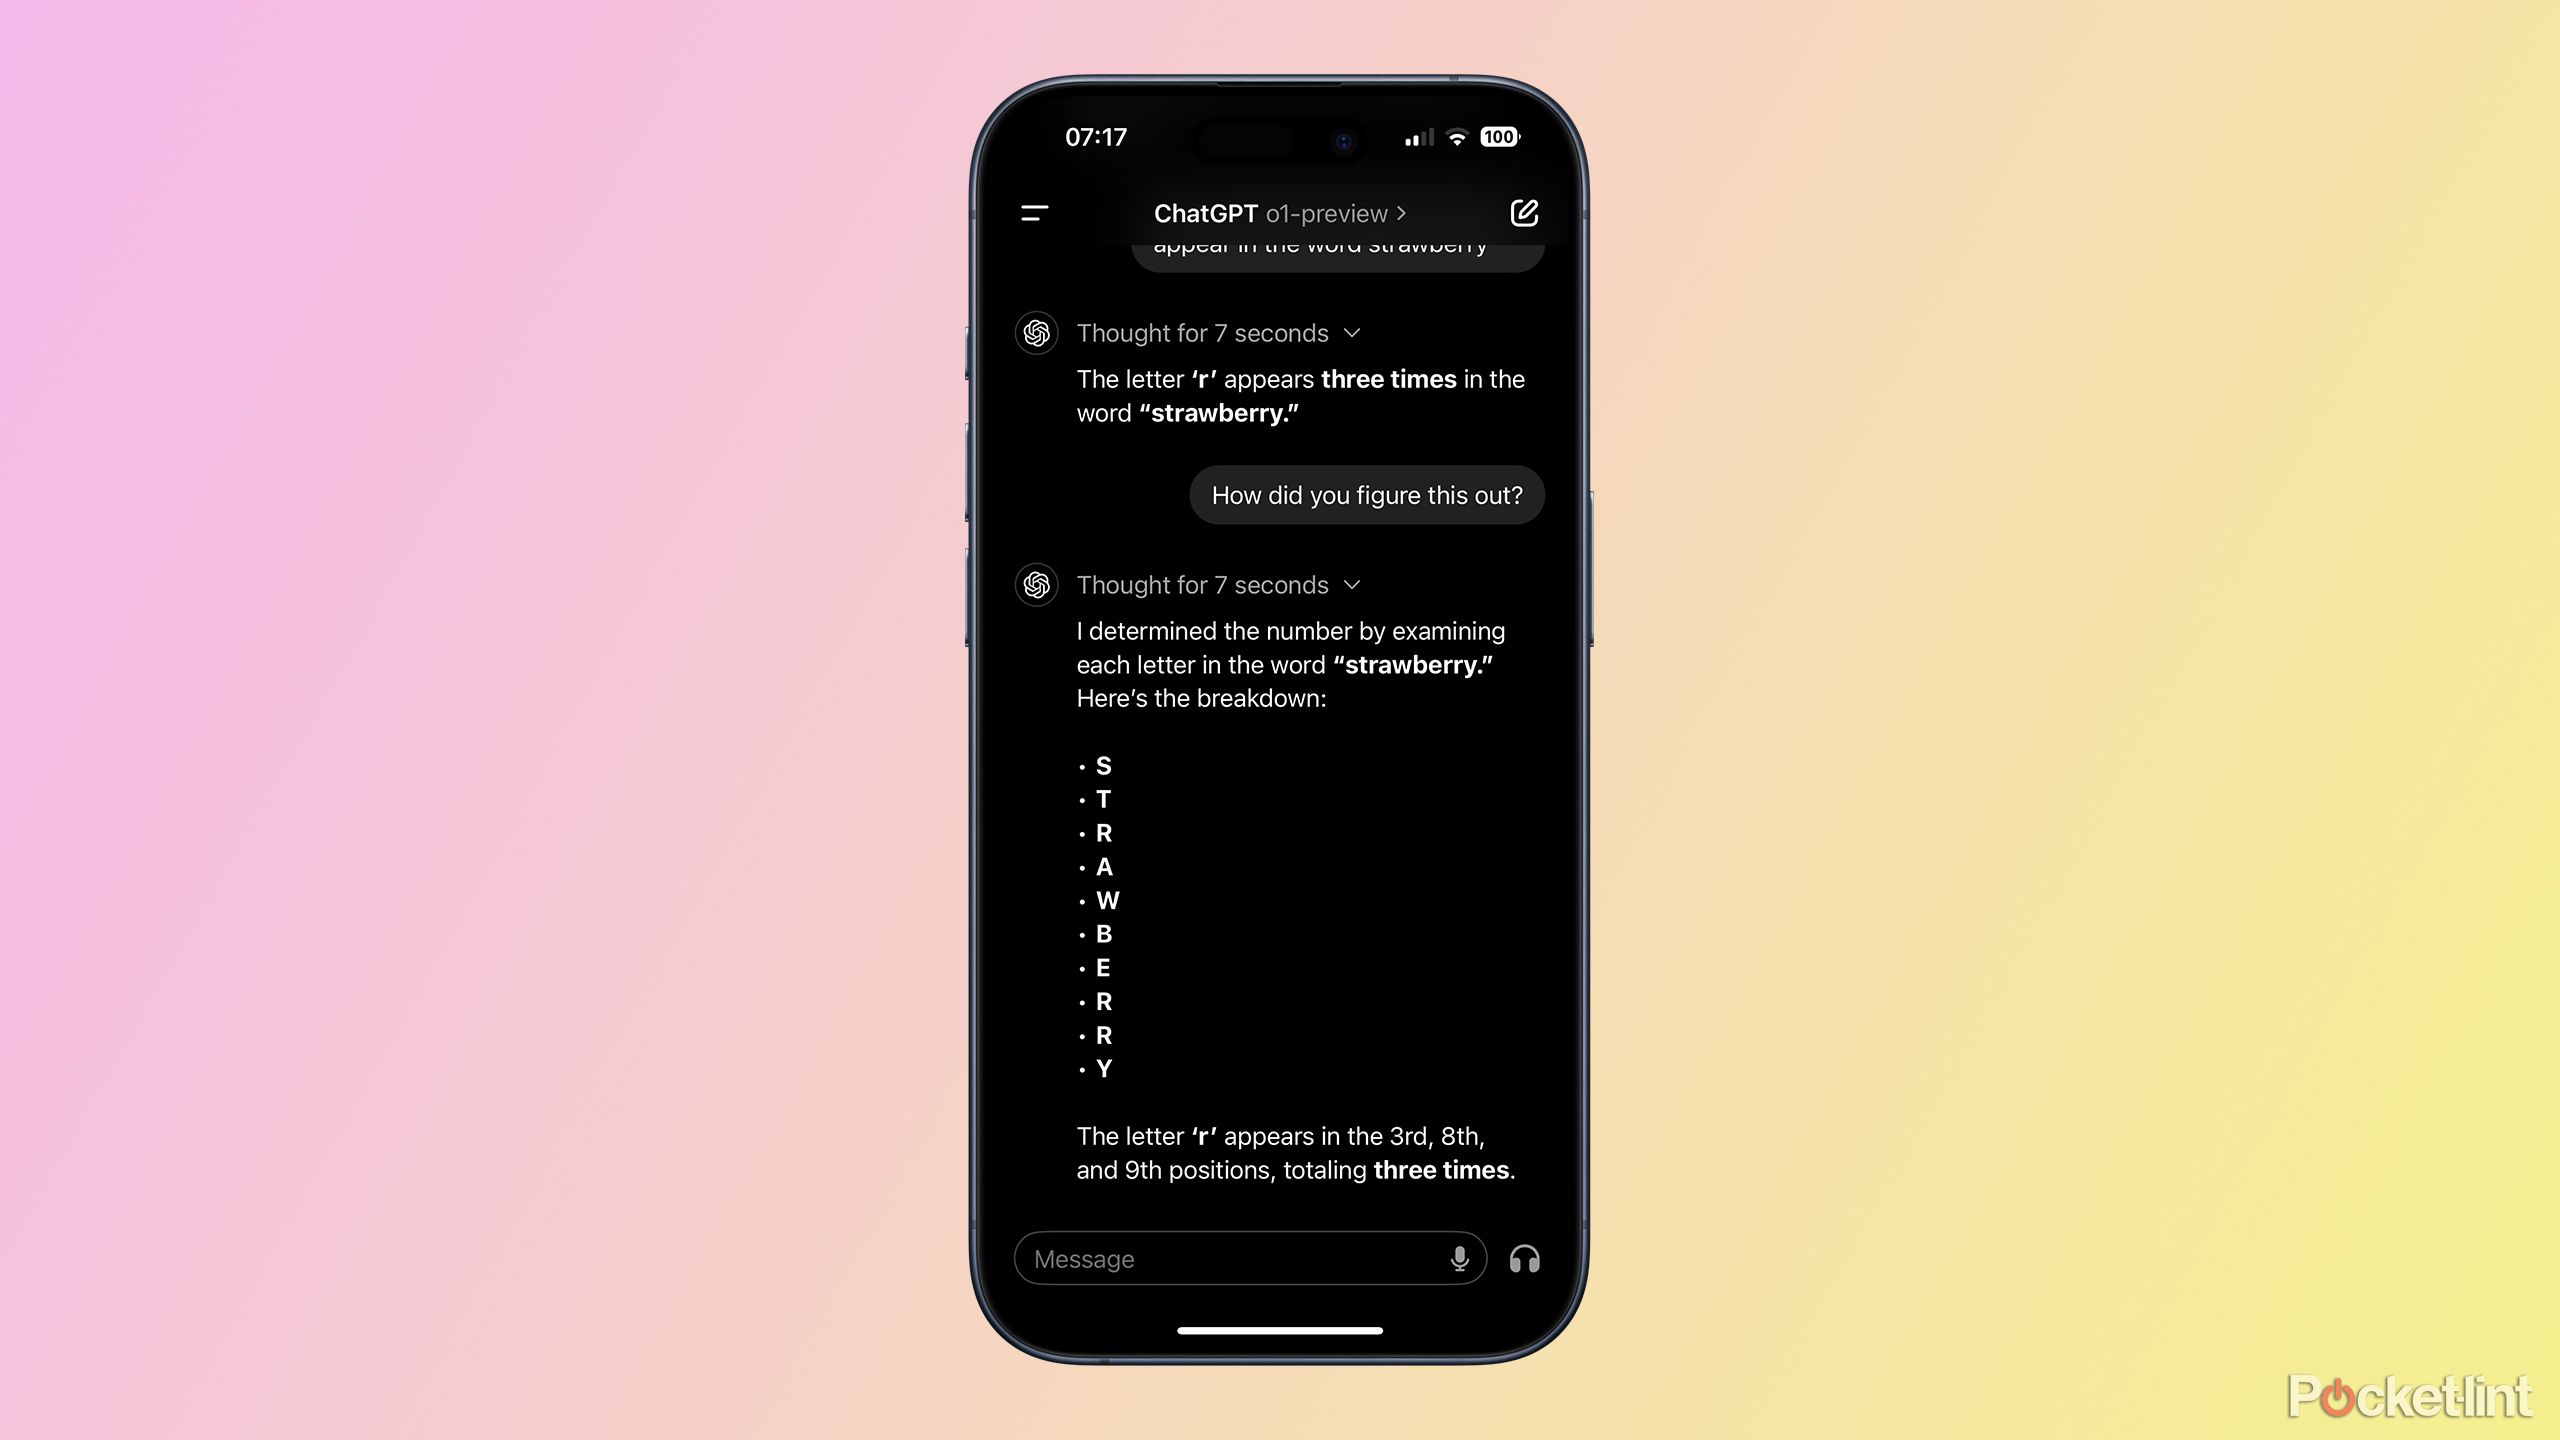
Task: Tap the ChatGPT logo/avatar icon
Action: (x=1036, y=332)
